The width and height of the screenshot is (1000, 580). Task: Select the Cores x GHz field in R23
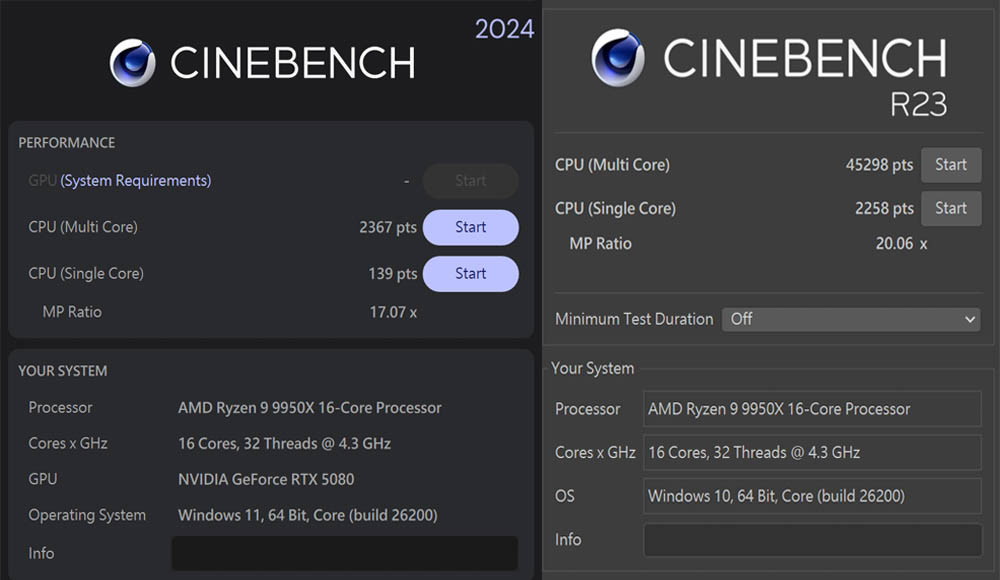click(x=811, y=452)
